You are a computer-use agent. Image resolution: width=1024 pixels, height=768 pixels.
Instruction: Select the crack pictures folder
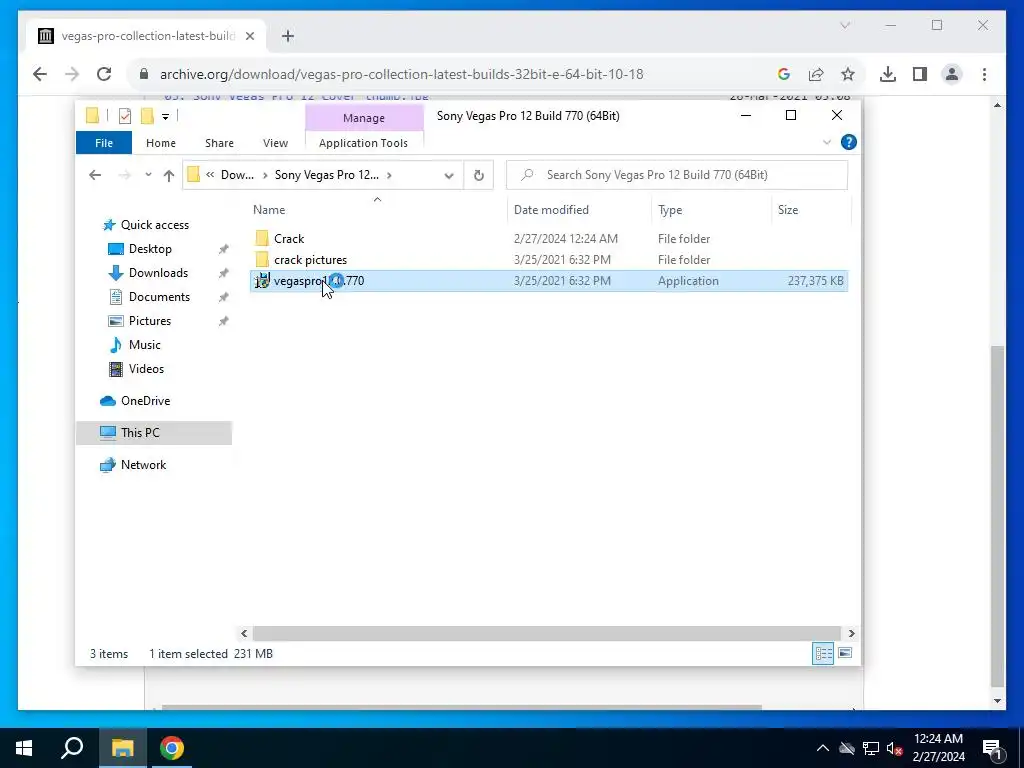click(310, 260)
